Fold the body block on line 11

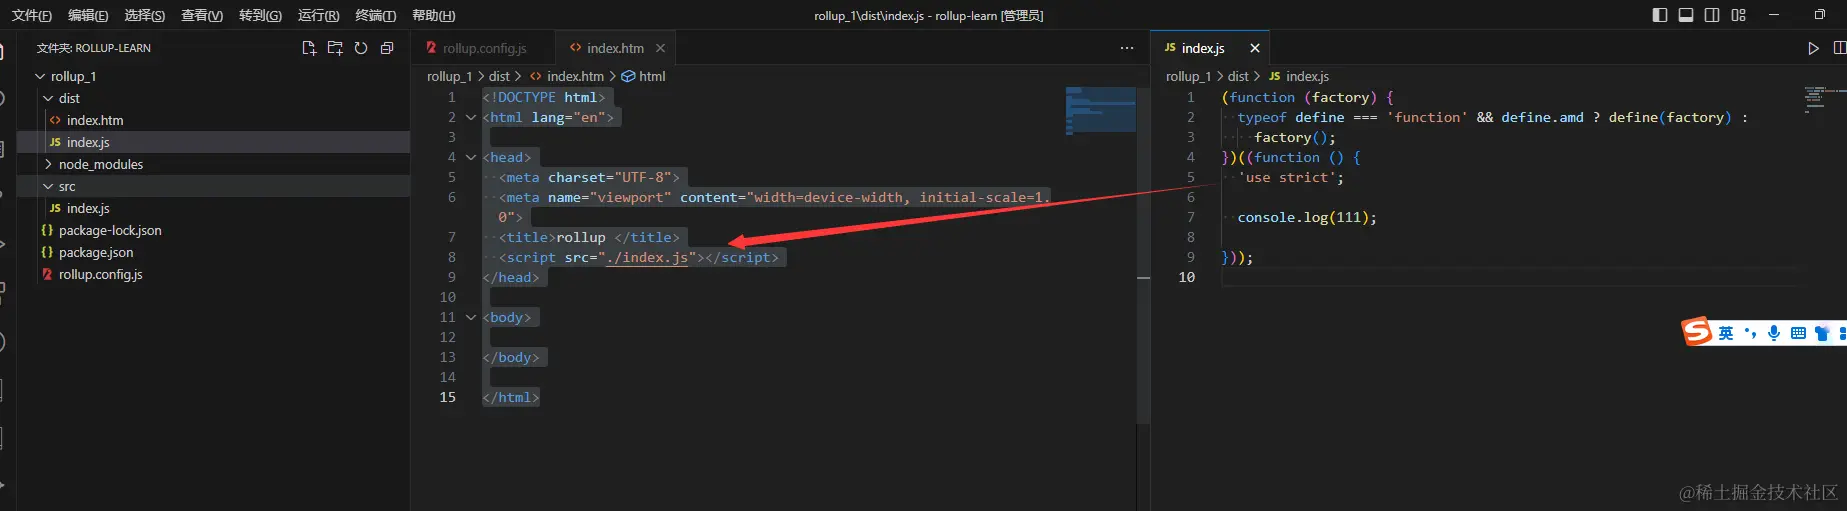click(x=471, y=317)
